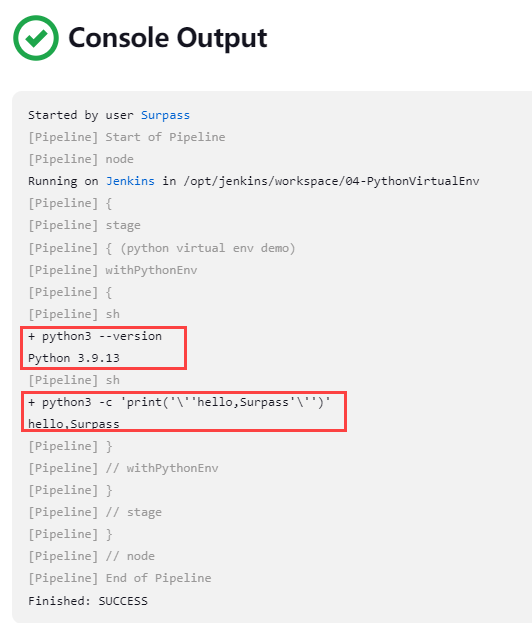Click the Console Output heading
The image size is (532, 623).
pos(168,38)
